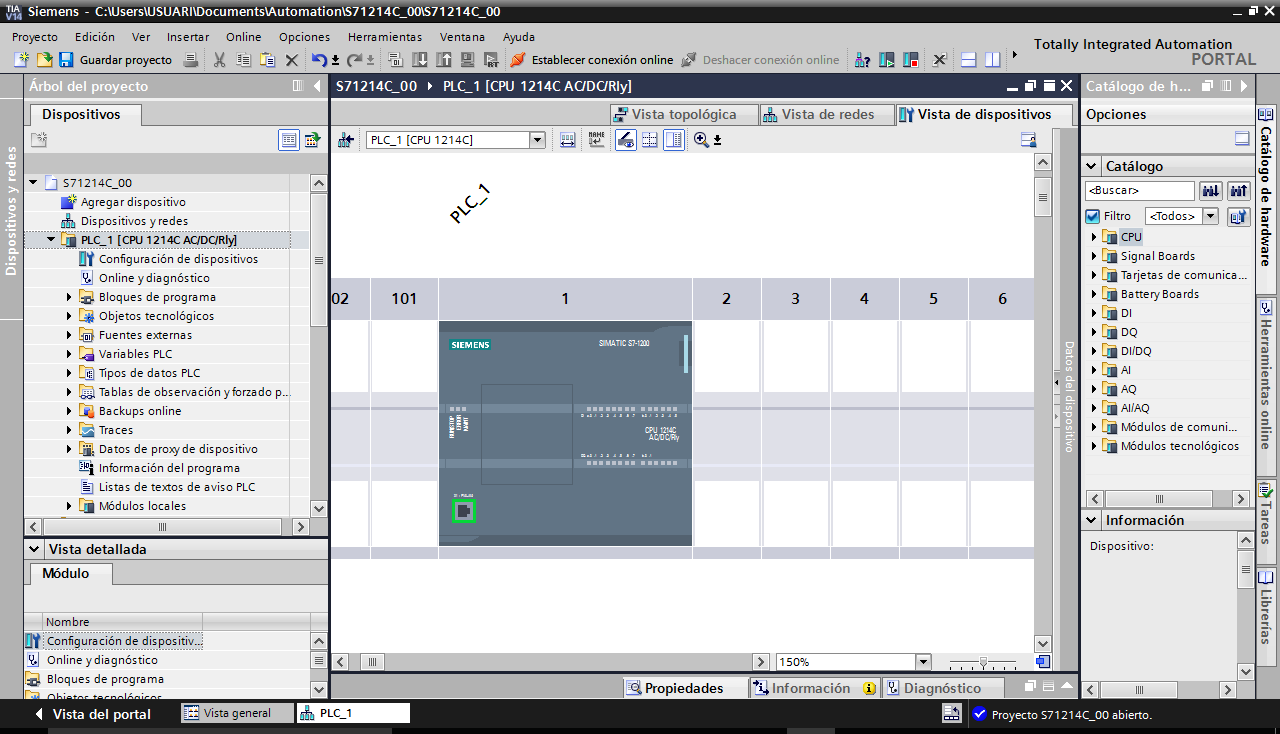Click the Ethernet port on the PLC
Screen dimensions: 1280x734
coord(463,512)
